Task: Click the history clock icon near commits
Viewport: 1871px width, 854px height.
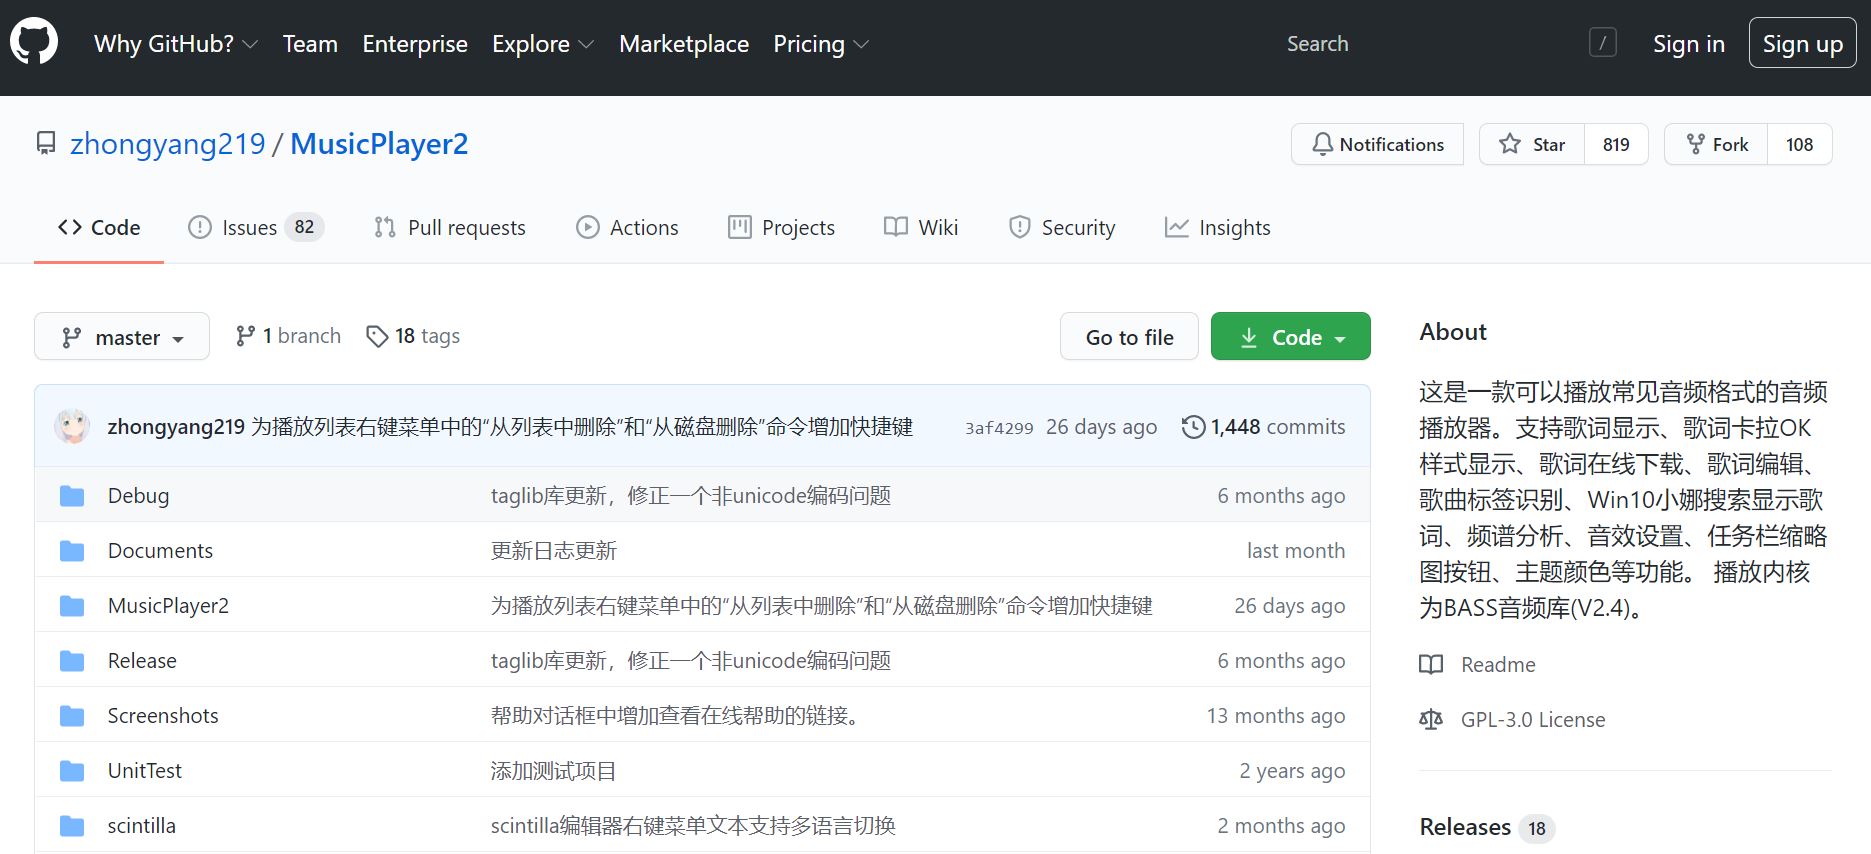Action: click(x=1193, y=427)
